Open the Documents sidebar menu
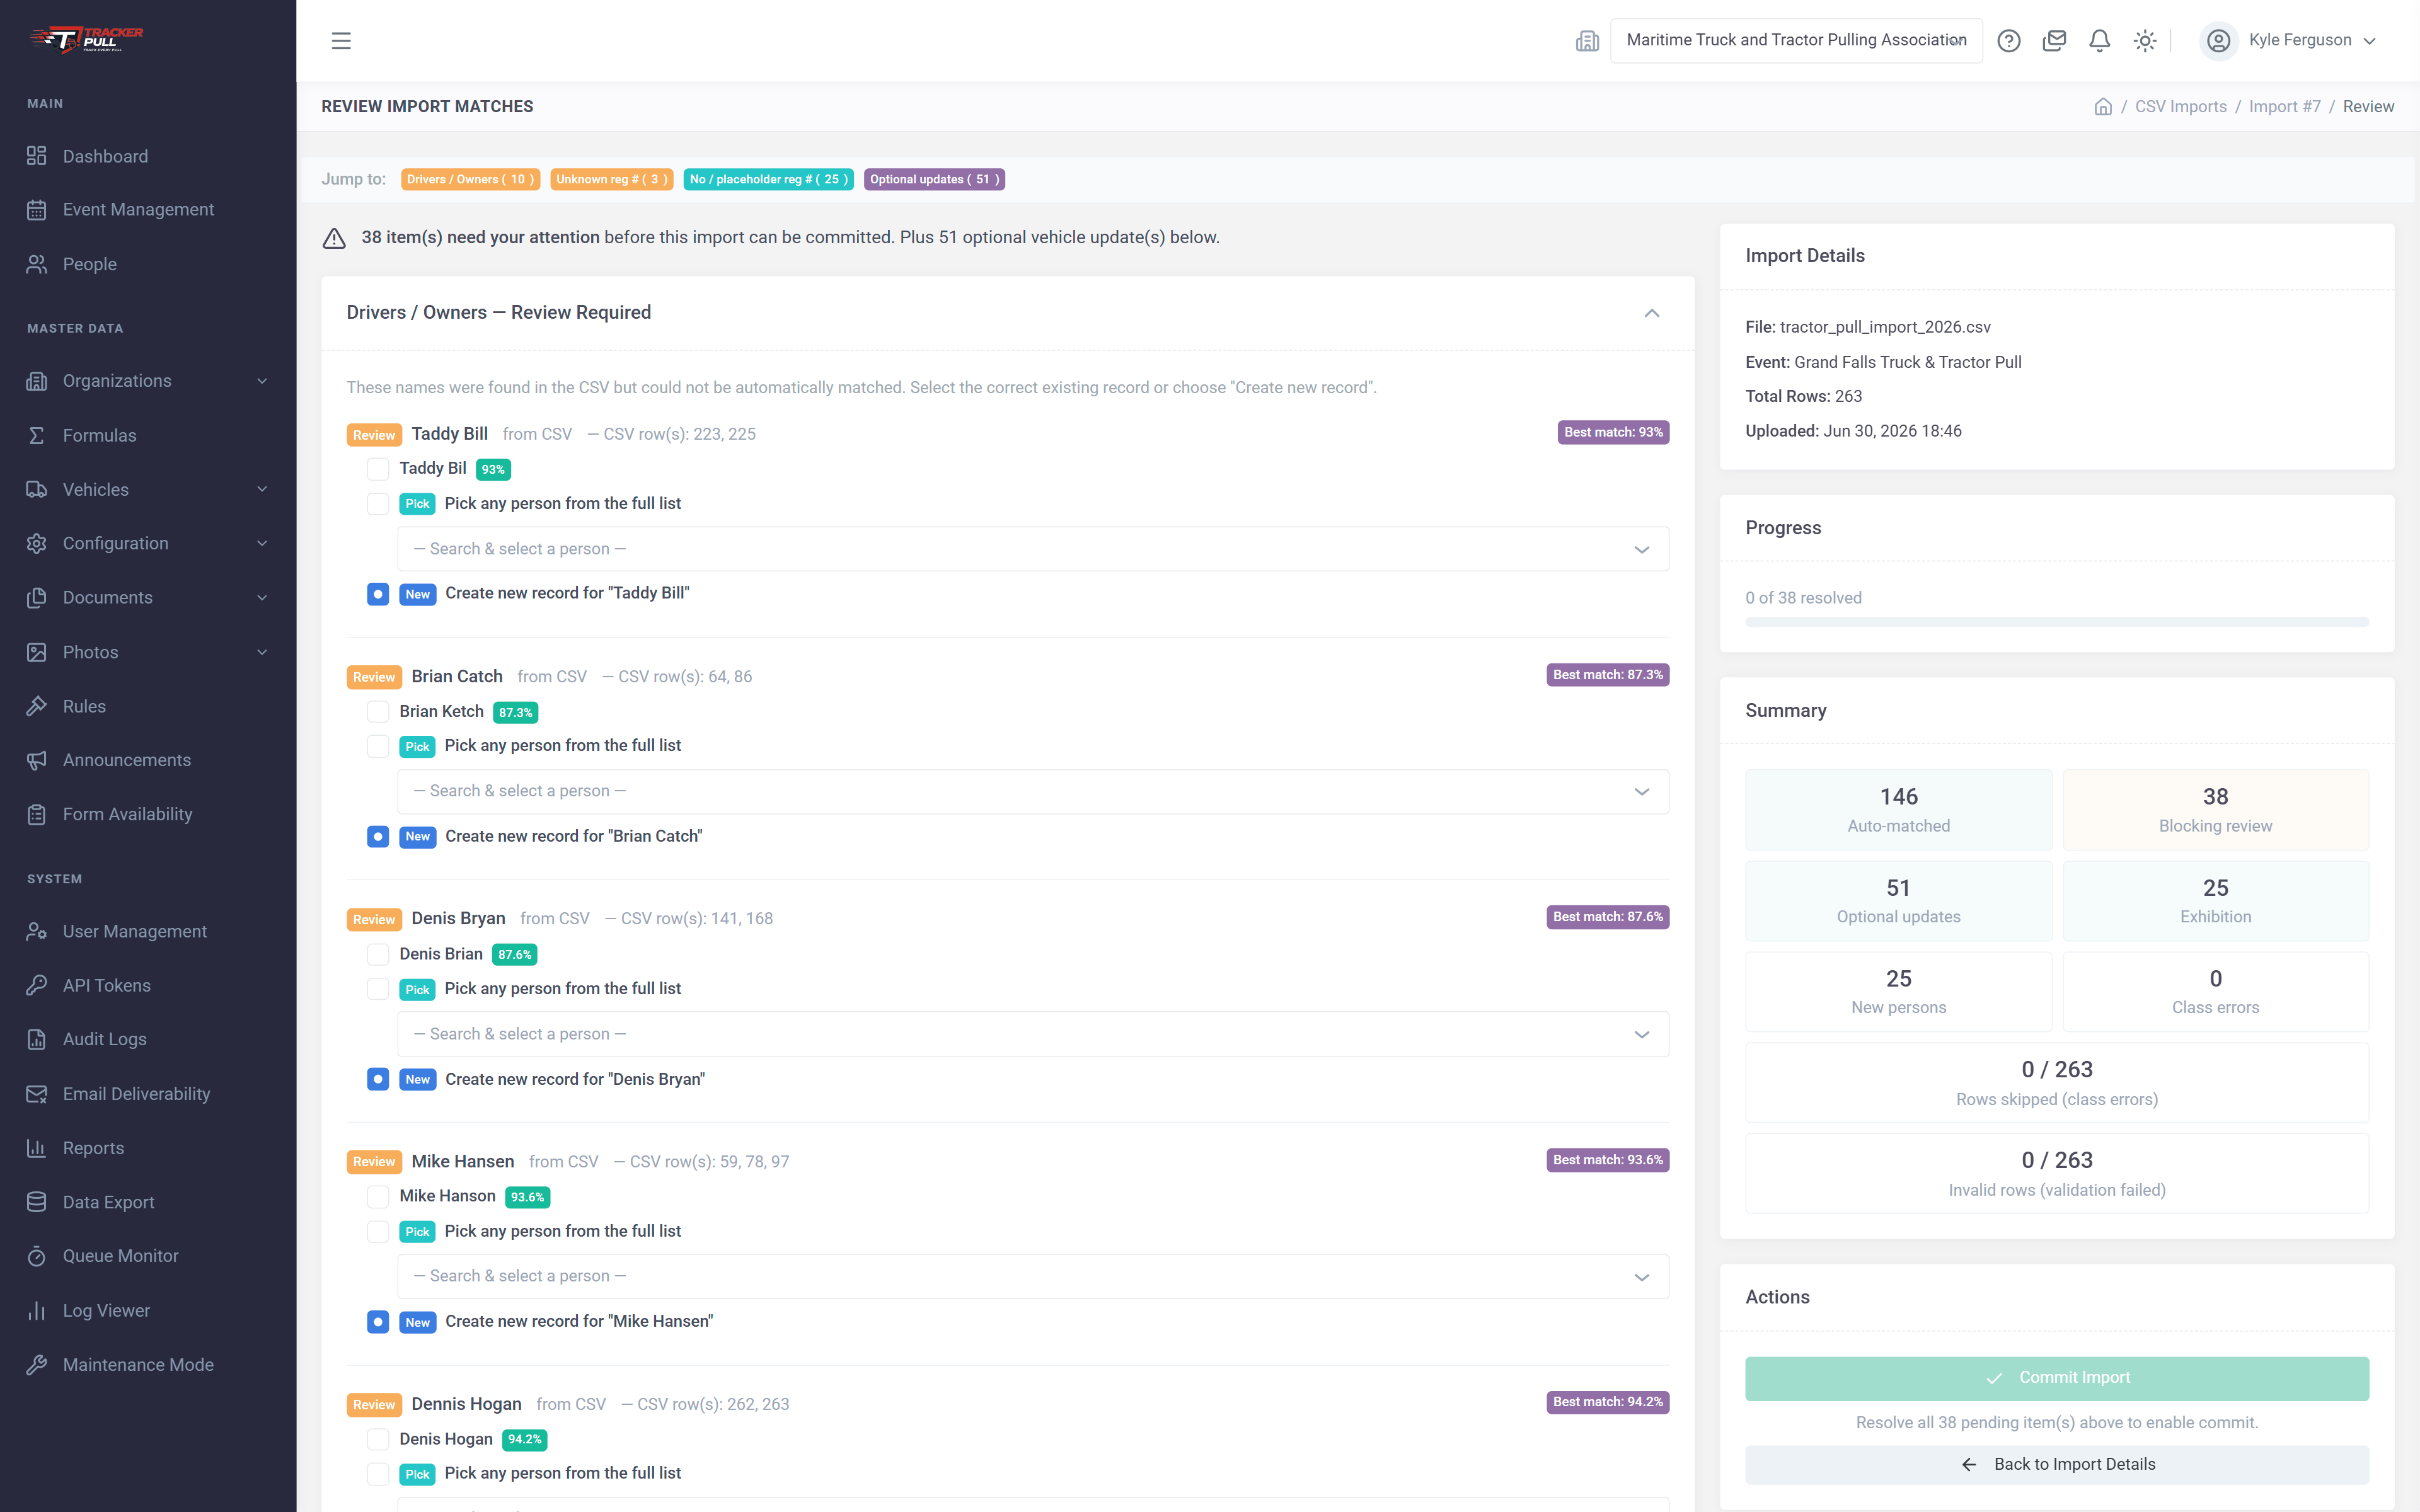The height and width of the screenshot is (1512, 2420). point(148,598)
